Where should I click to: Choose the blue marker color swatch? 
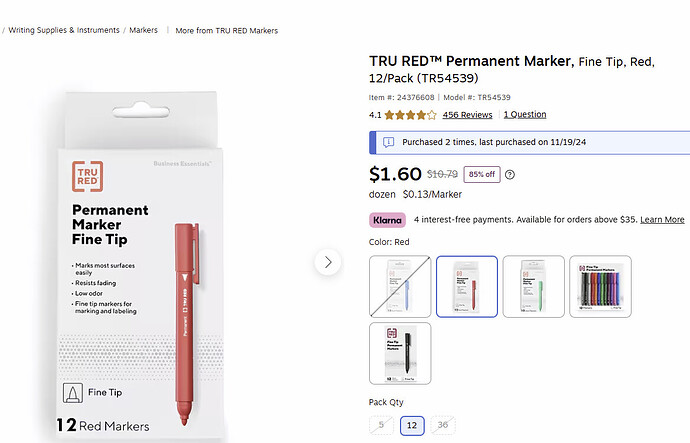pyautogui.click(x=400, y=286)
